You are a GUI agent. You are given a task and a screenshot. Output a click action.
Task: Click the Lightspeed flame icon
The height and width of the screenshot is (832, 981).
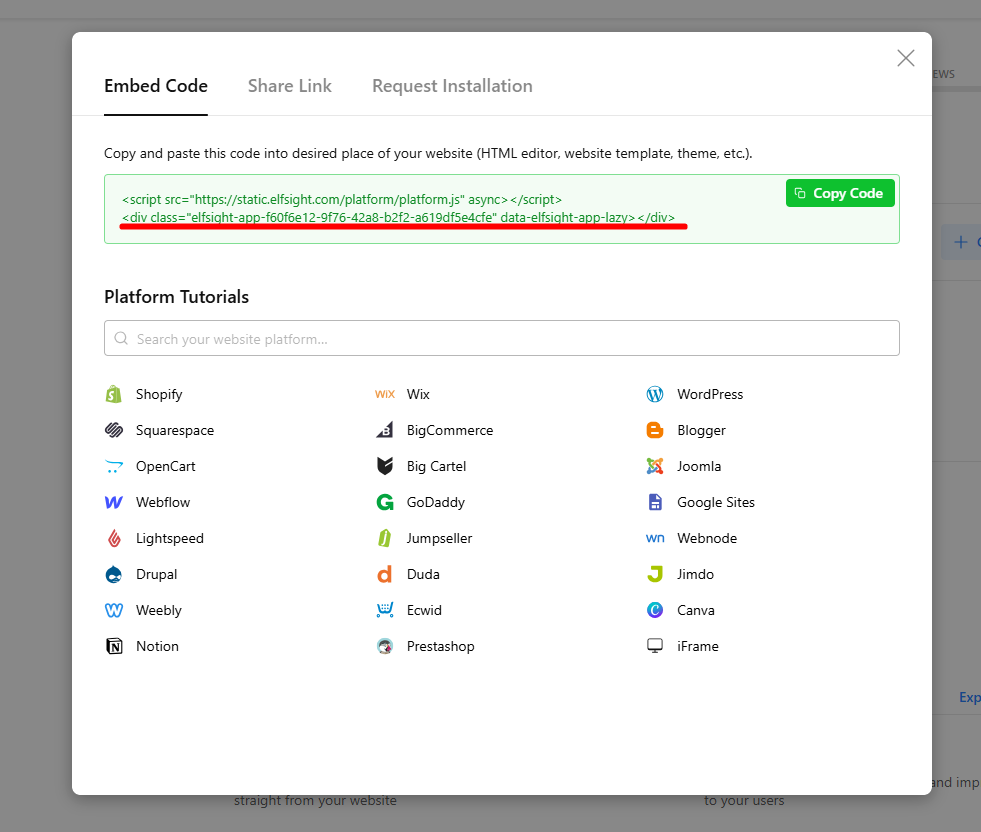pos(114,538)
